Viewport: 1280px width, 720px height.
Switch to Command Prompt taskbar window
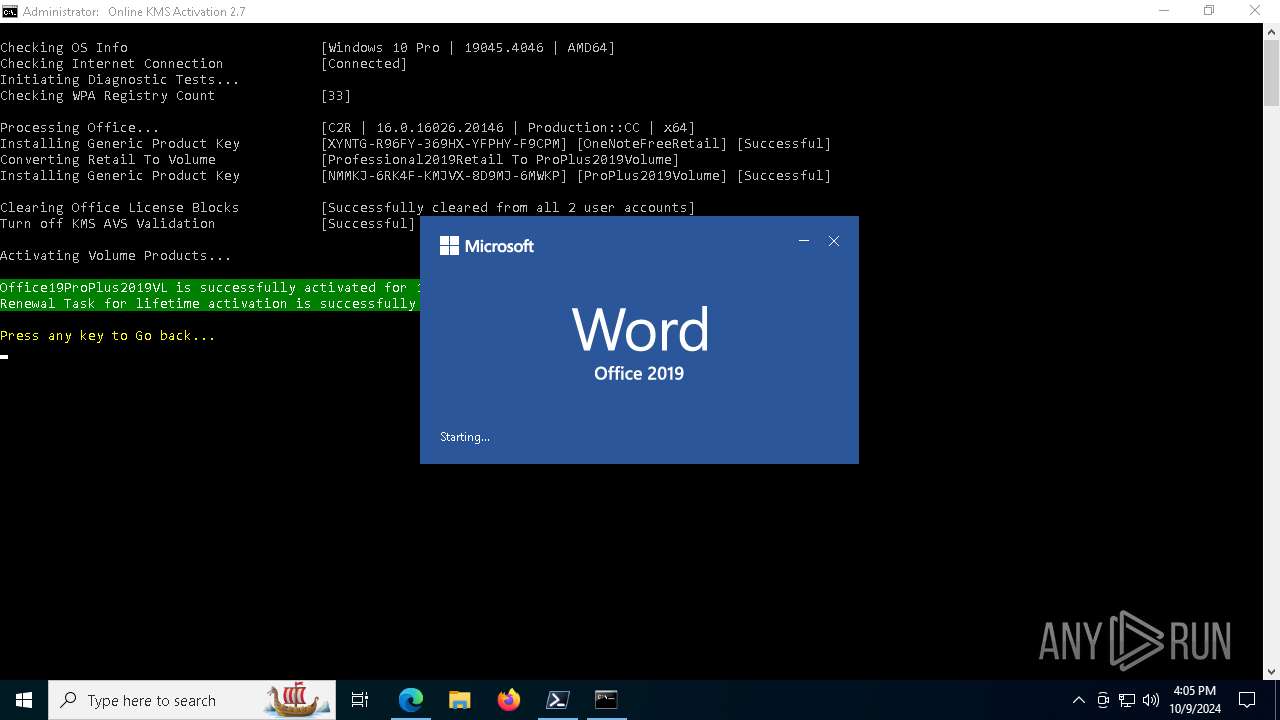[606, 700]
